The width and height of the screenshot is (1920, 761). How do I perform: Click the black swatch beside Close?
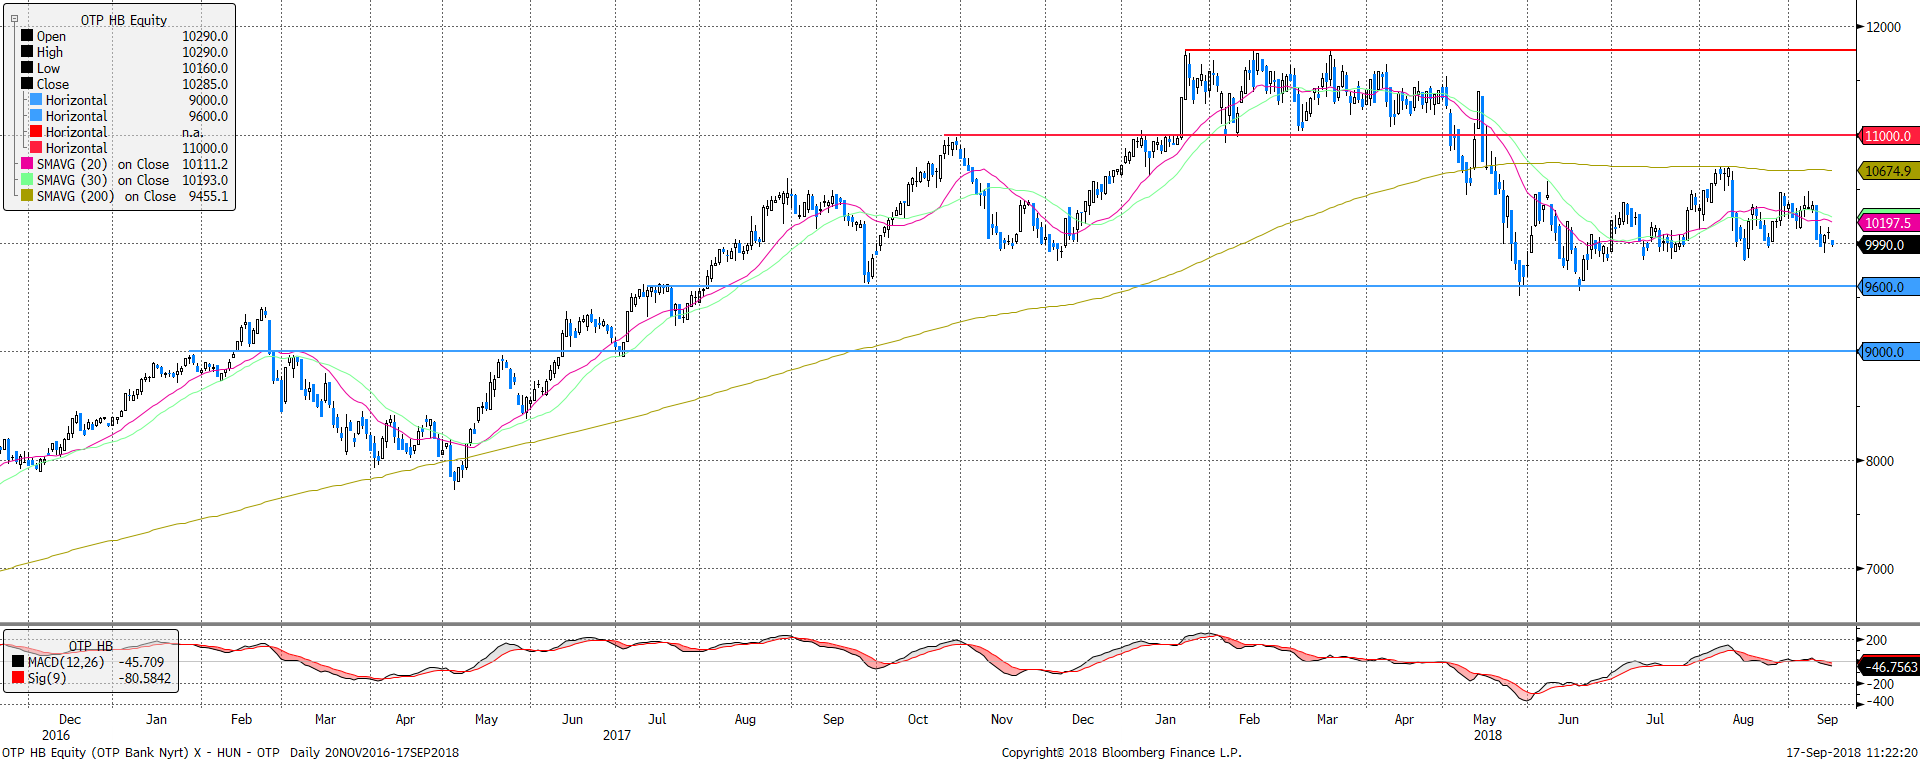click(x=27, y=84)
